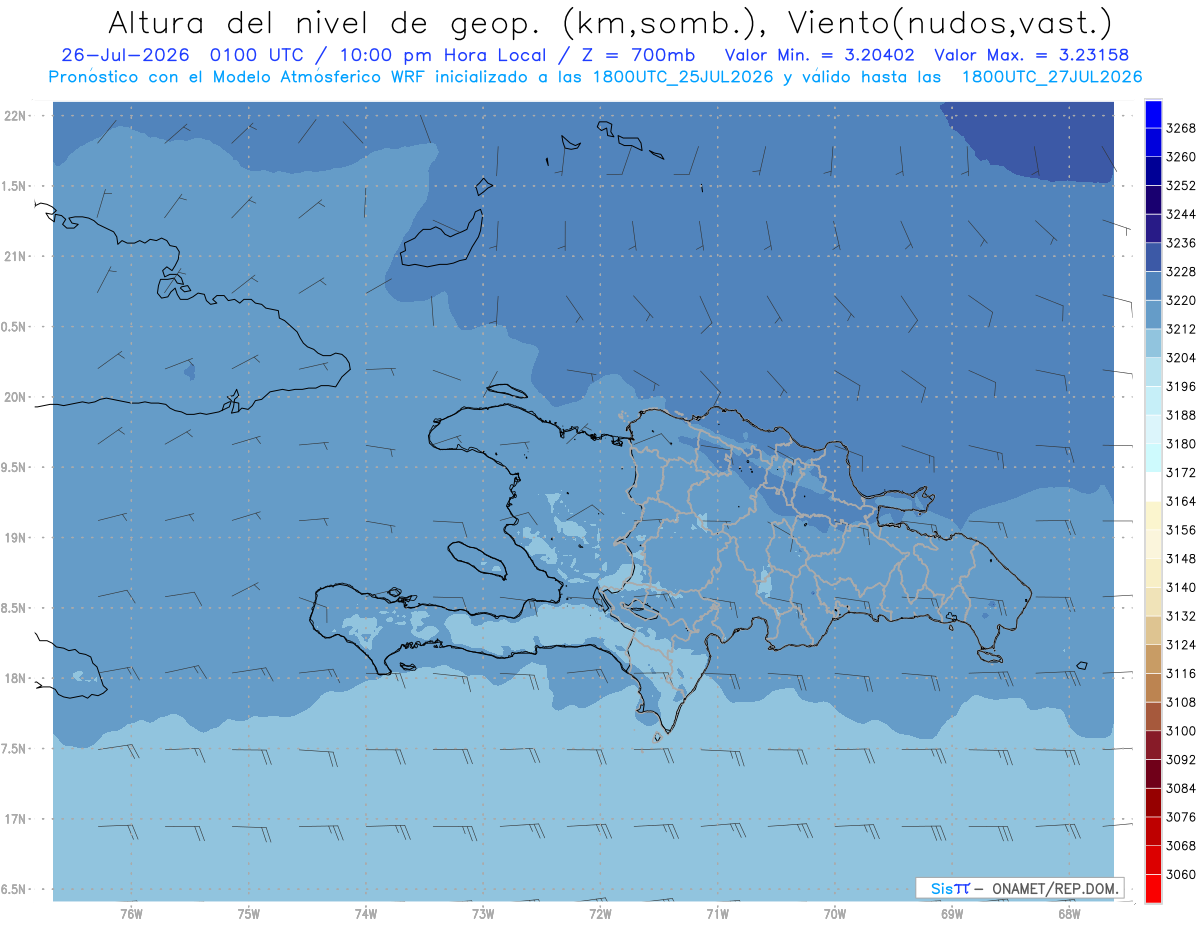Viewport: 1200px width, 927px height.
Task: Click the latitude label '17N'
Action: coord(15,819)
